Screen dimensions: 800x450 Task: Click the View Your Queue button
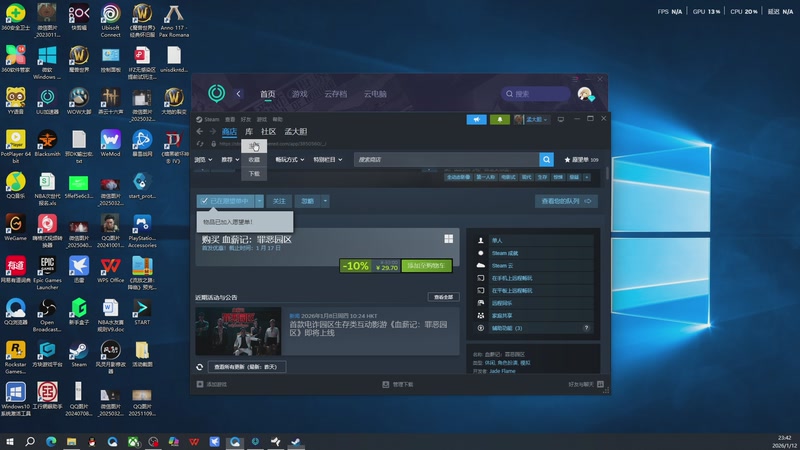point(566,201)
